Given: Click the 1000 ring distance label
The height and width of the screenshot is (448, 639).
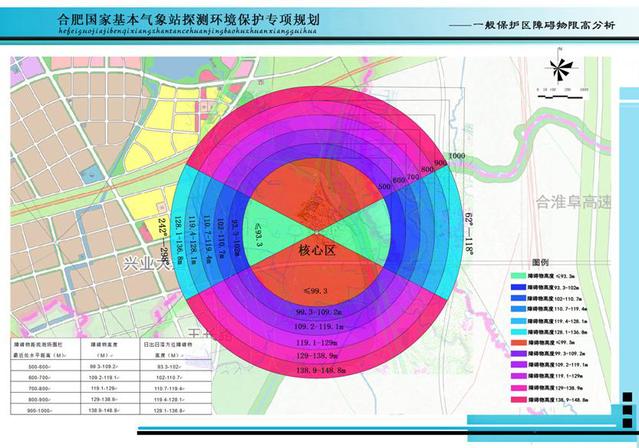Looking at the screenshot, I should (457, 157).
